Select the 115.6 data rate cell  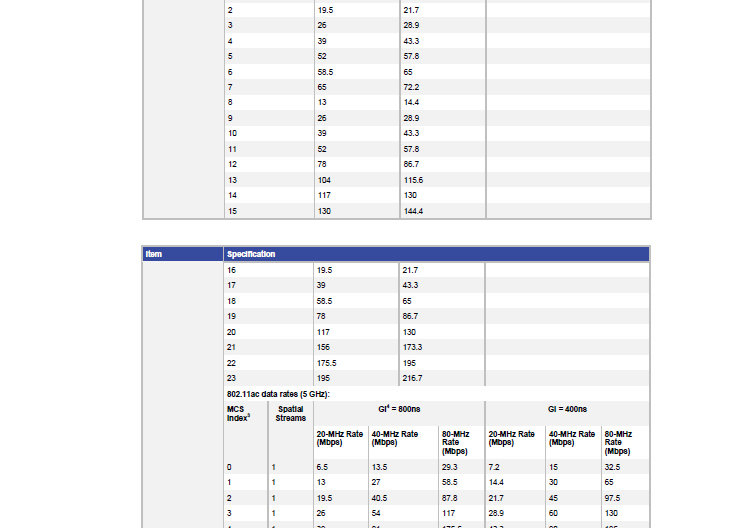click(x=413, y=180)
